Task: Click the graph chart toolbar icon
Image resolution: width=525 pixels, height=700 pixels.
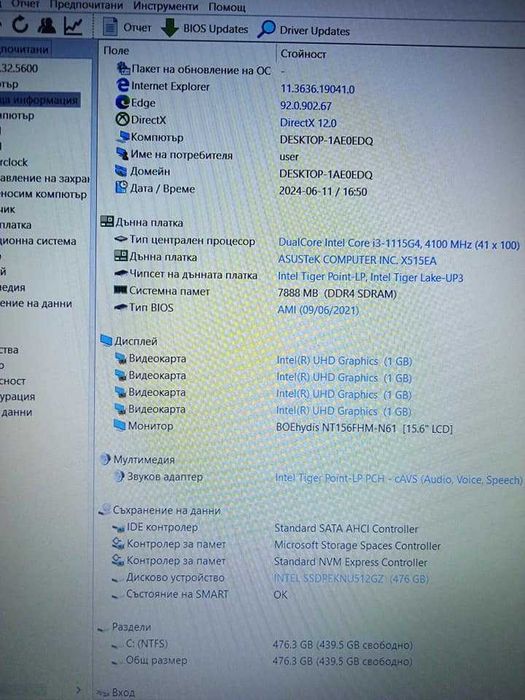Action: (x=73, y=26)
